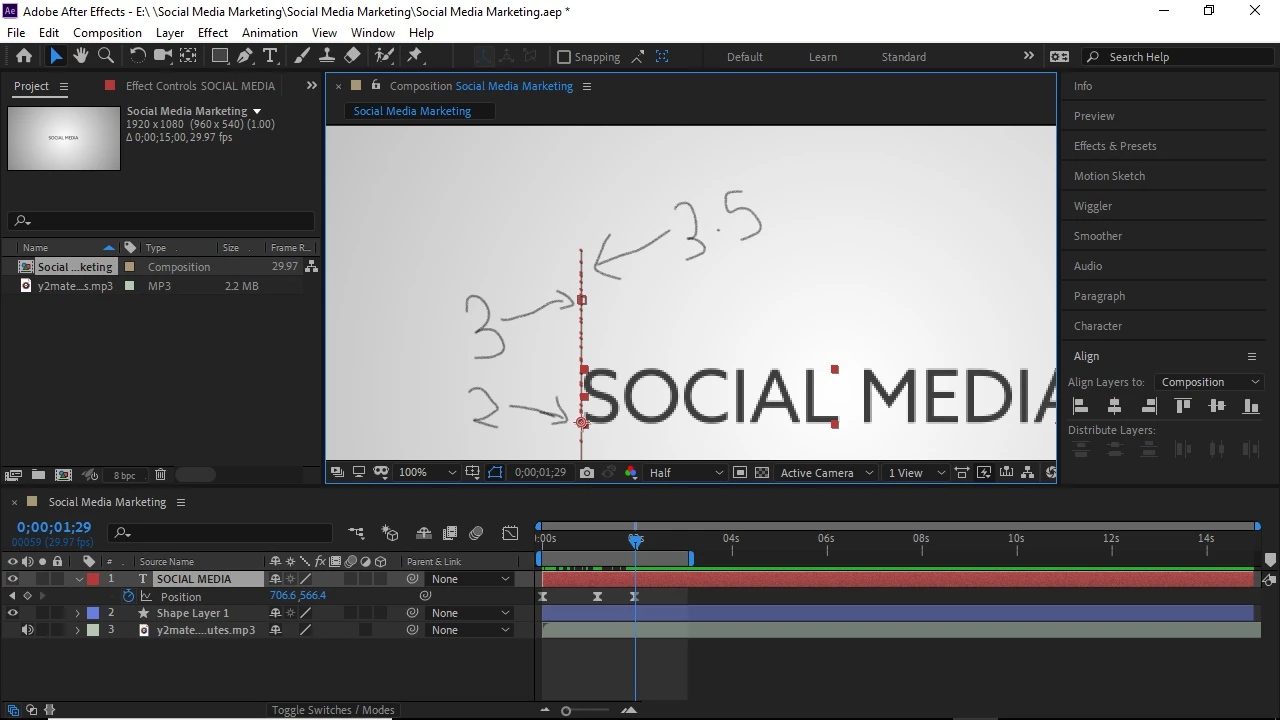Open the Graph Editor in timeline

click(x=510, y=533)
